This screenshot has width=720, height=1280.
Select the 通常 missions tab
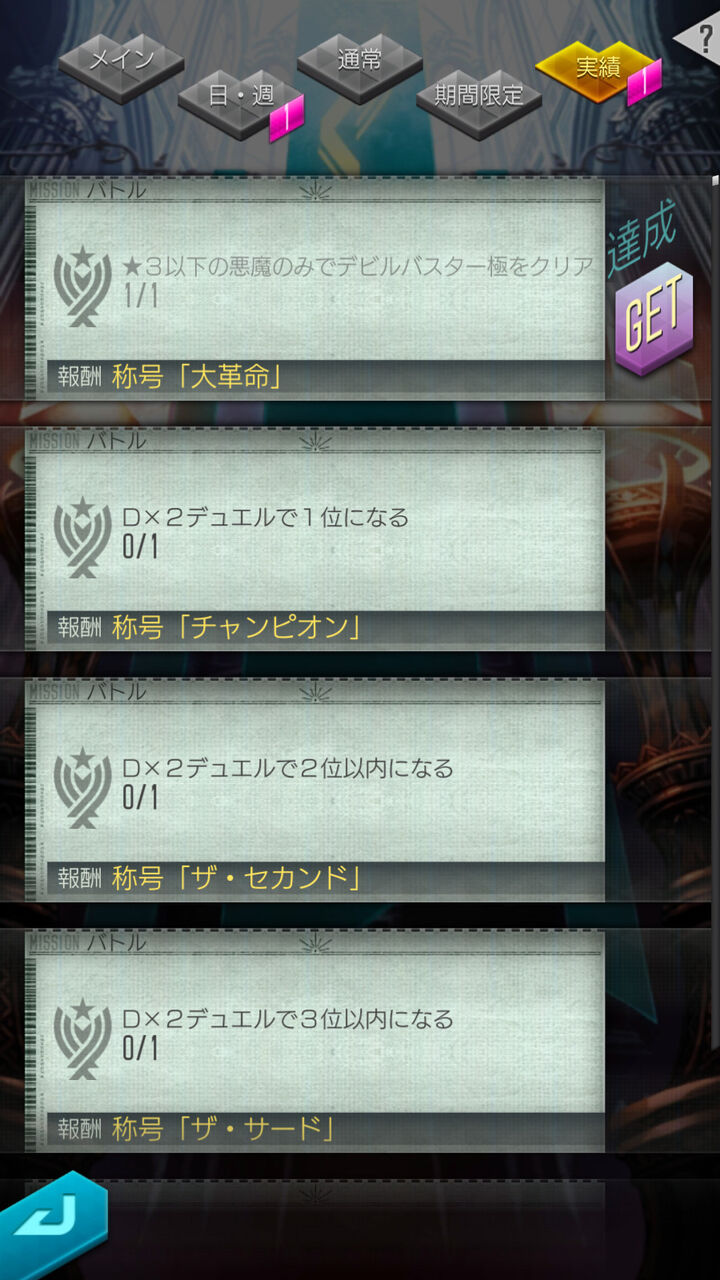(x=360, y=66)
